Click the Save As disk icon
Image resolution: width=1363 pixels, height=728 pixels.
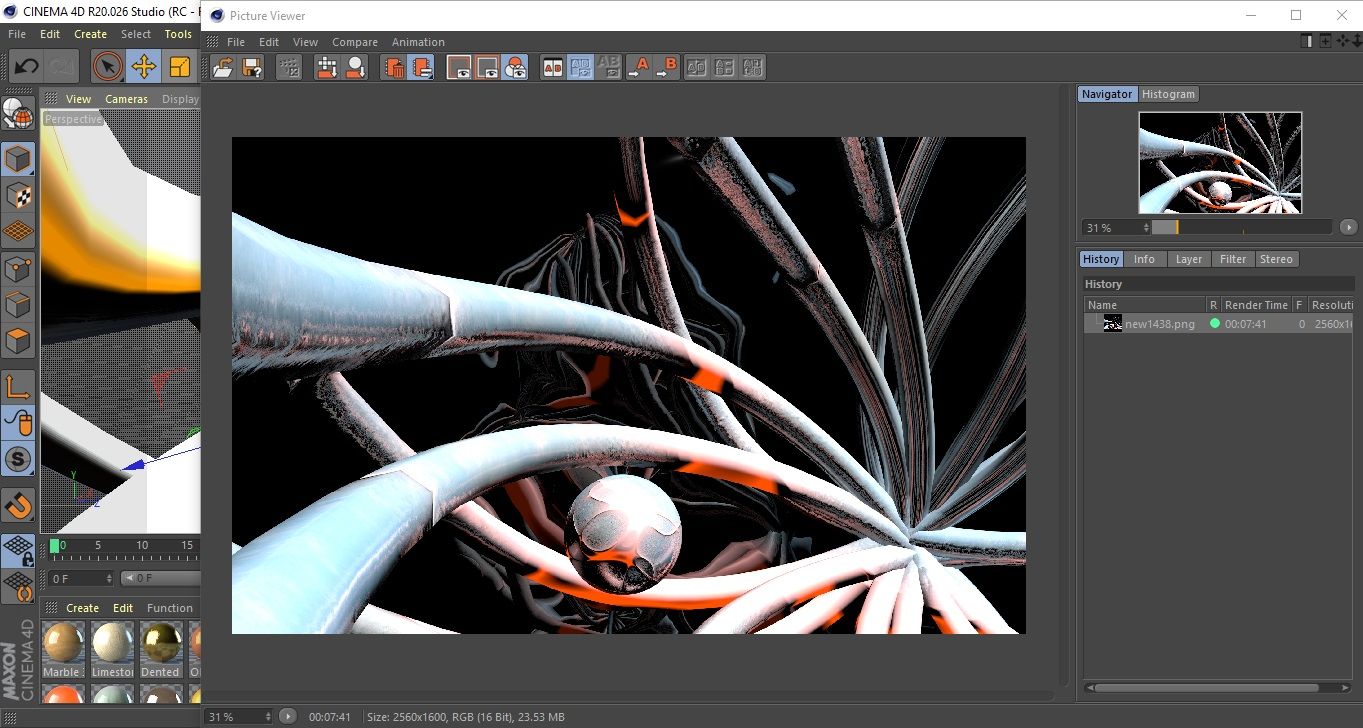252,68
